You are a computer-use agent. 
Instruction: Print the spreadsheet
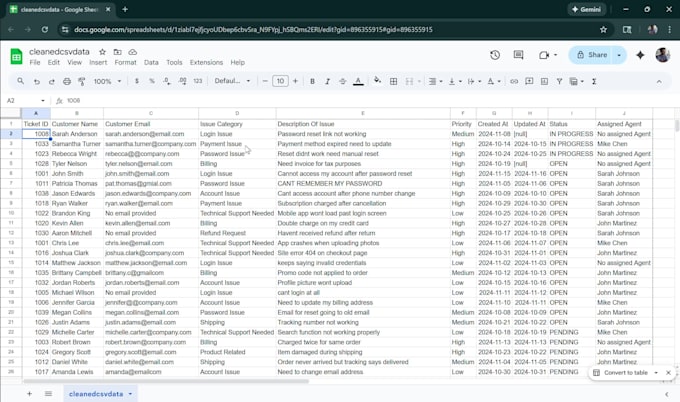(67, 81)
